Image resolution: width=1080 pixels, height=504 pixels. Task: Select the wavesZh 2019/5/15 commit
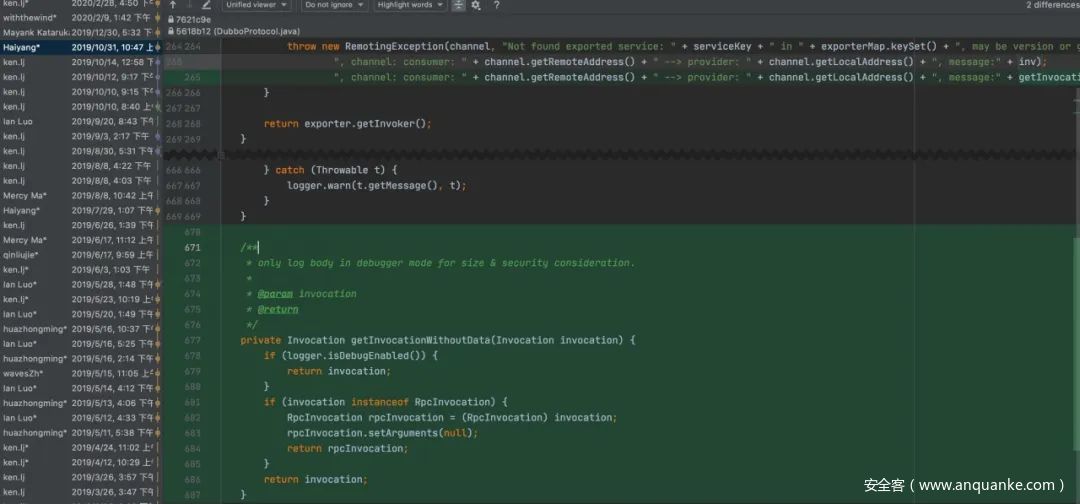[x=78, y=373]
